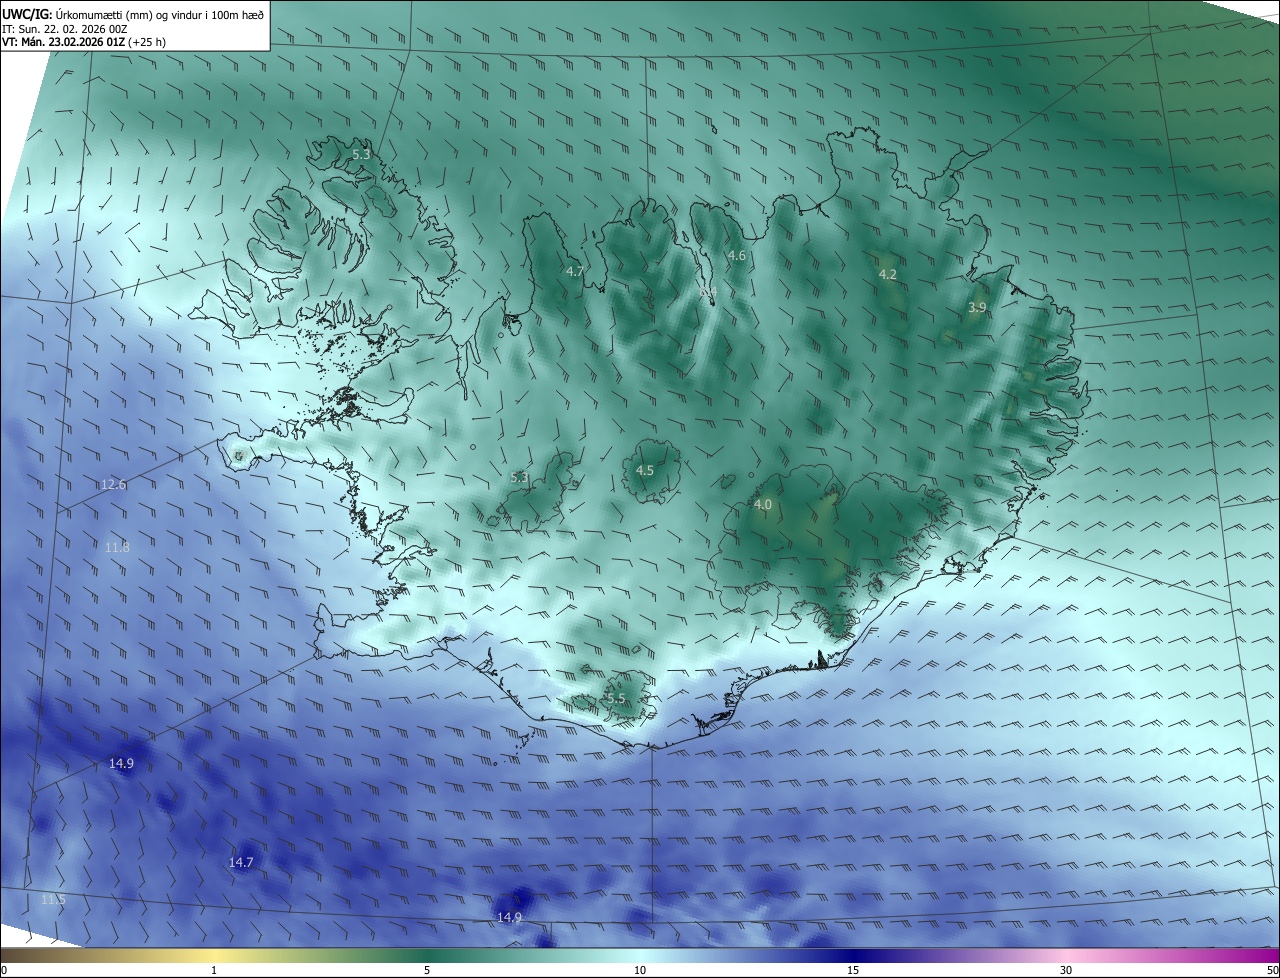This screenshot has width=1280, height=978.
Task: Click the 4.6 value label on the map
Action: (737, 256)
